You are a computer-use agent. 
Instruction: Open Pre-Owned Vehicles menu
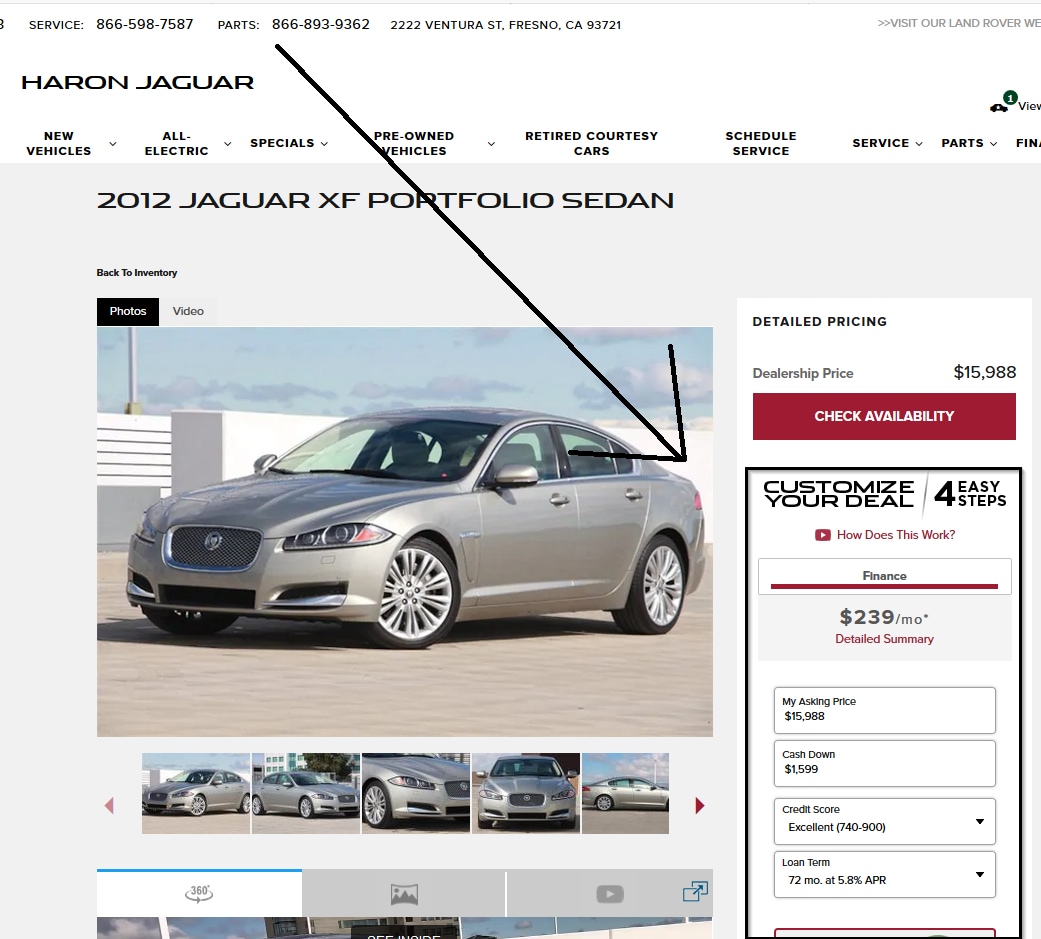pyautogui.click(x=414, y=143)
